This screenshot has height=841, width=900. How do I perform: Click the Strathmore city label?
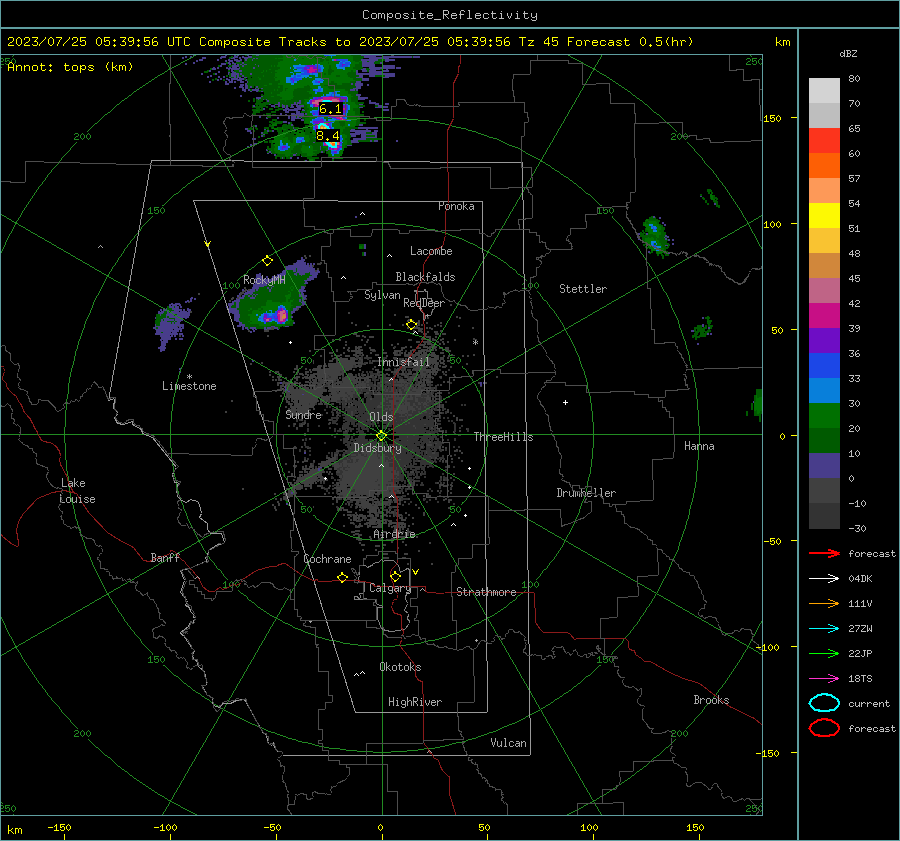pos(486,592)
